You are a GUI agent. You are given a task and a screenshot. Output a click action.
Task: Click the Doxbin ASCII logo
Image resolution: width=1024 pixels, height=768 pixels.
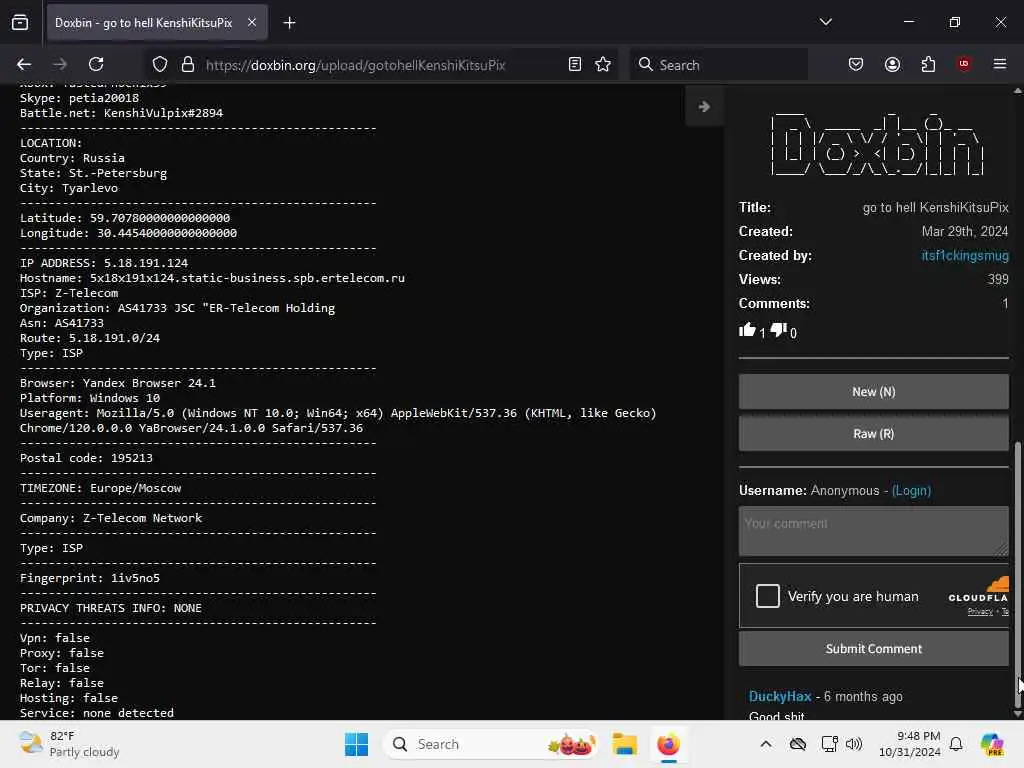pos(876,144)
